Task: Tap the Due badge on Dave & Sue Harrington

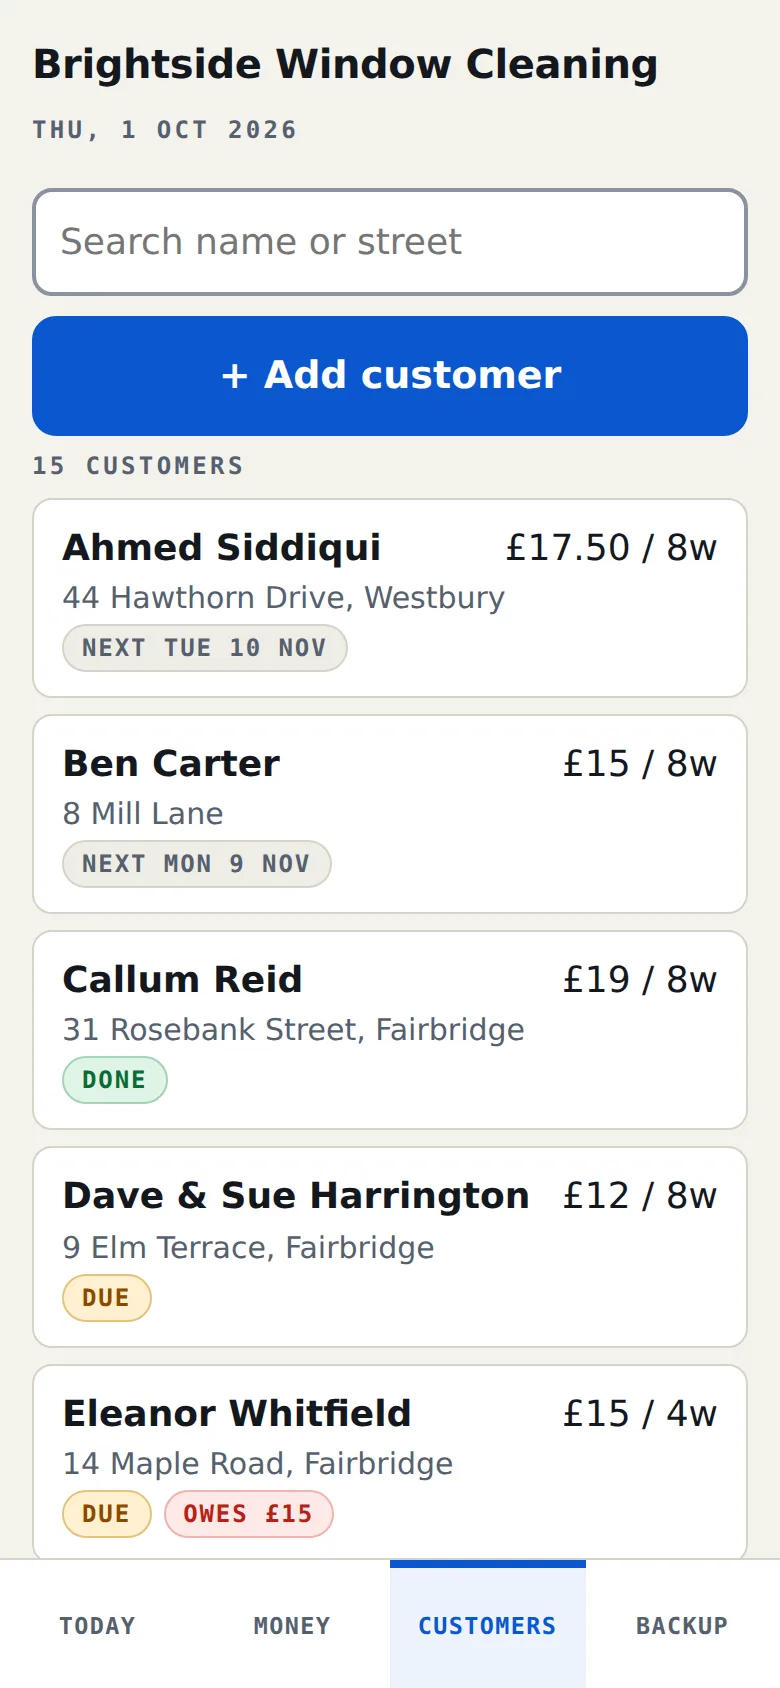Action: pyautogui.click(x=107, y=1298)
